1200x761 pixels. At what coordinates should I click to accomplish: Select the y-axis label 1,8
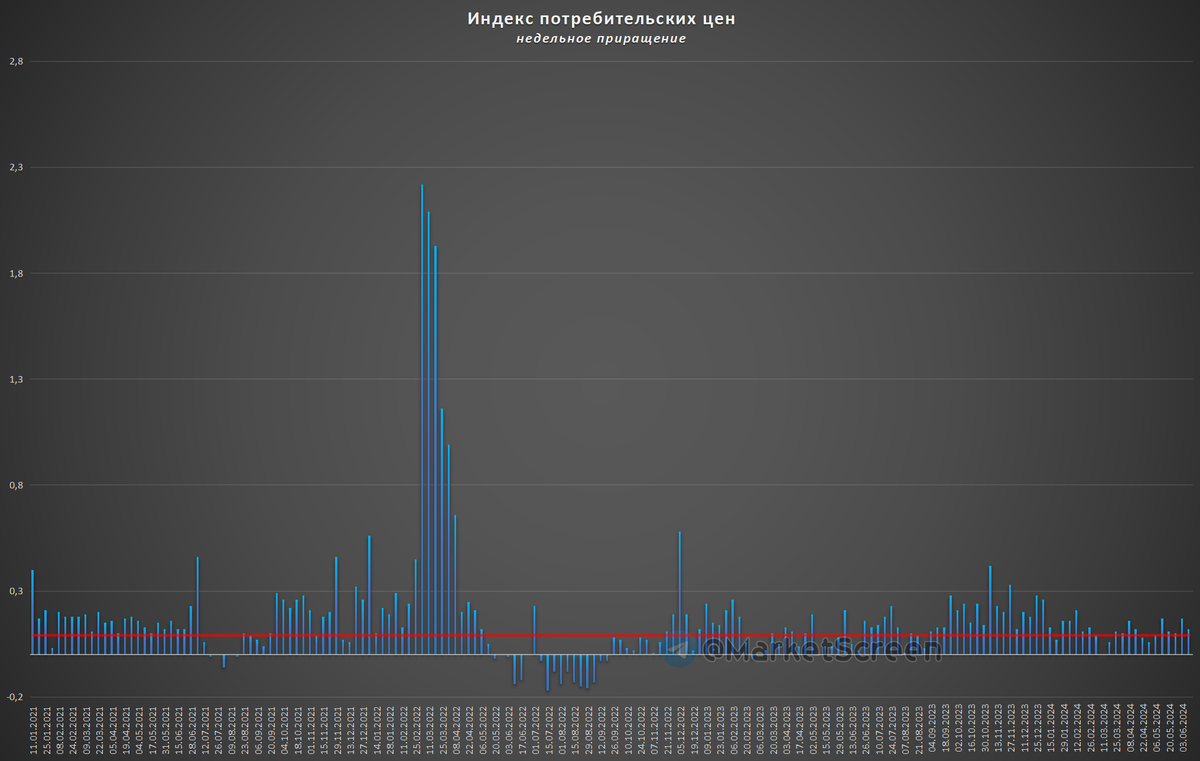point(16,274)
